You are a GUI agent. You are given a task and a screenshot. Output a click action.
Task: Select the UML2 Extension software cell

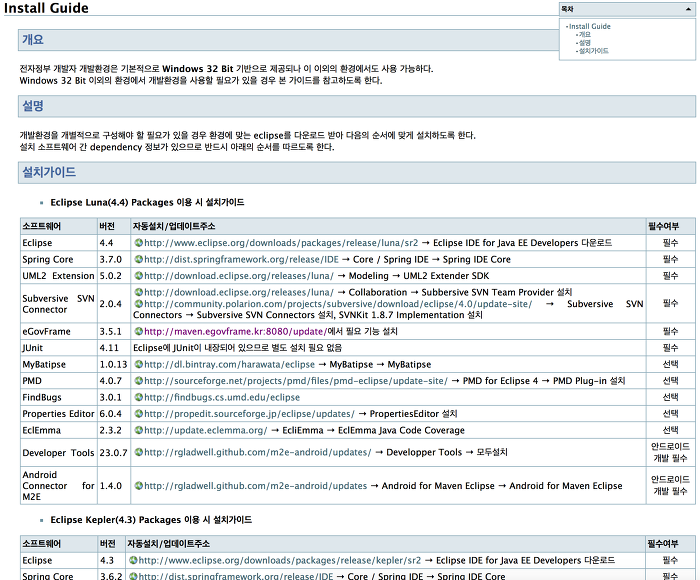(x=59, y=276)
